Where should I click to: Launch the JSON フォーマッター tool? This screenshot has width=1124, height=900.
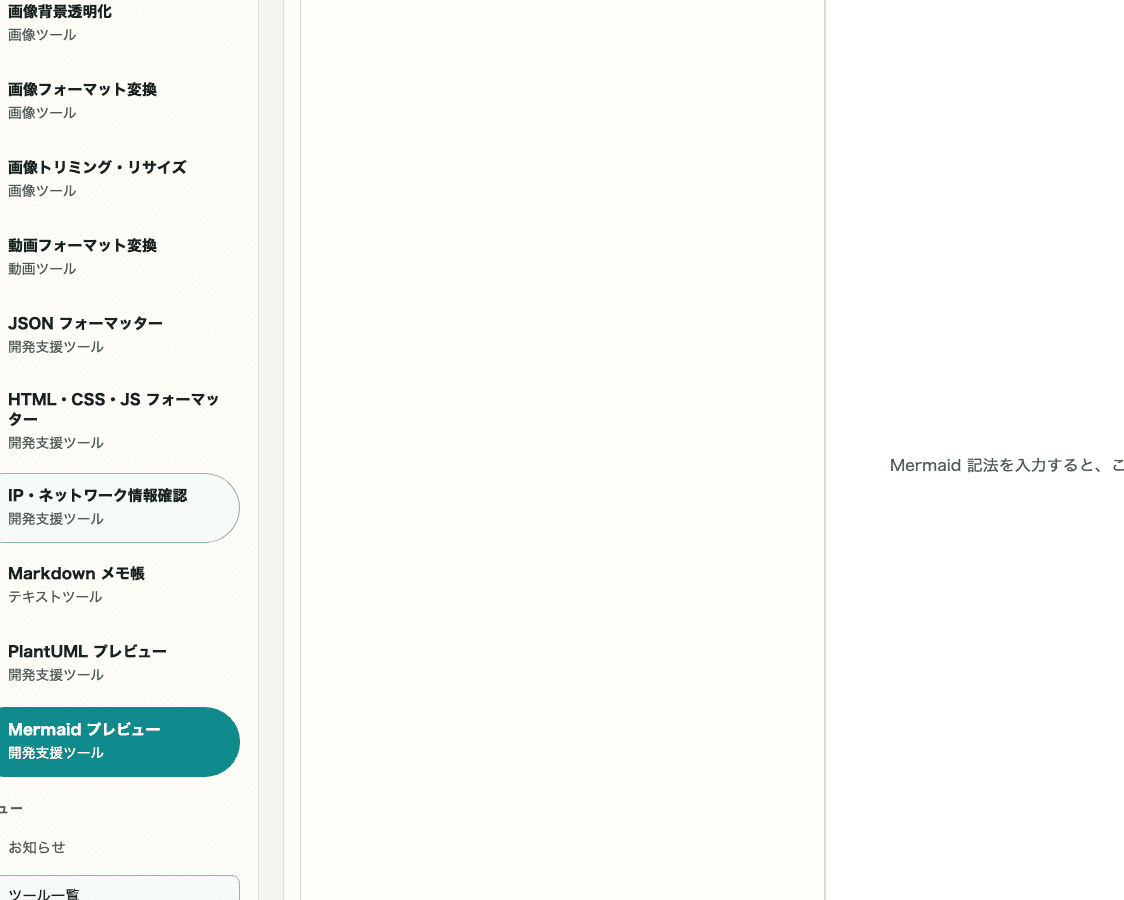85,323
